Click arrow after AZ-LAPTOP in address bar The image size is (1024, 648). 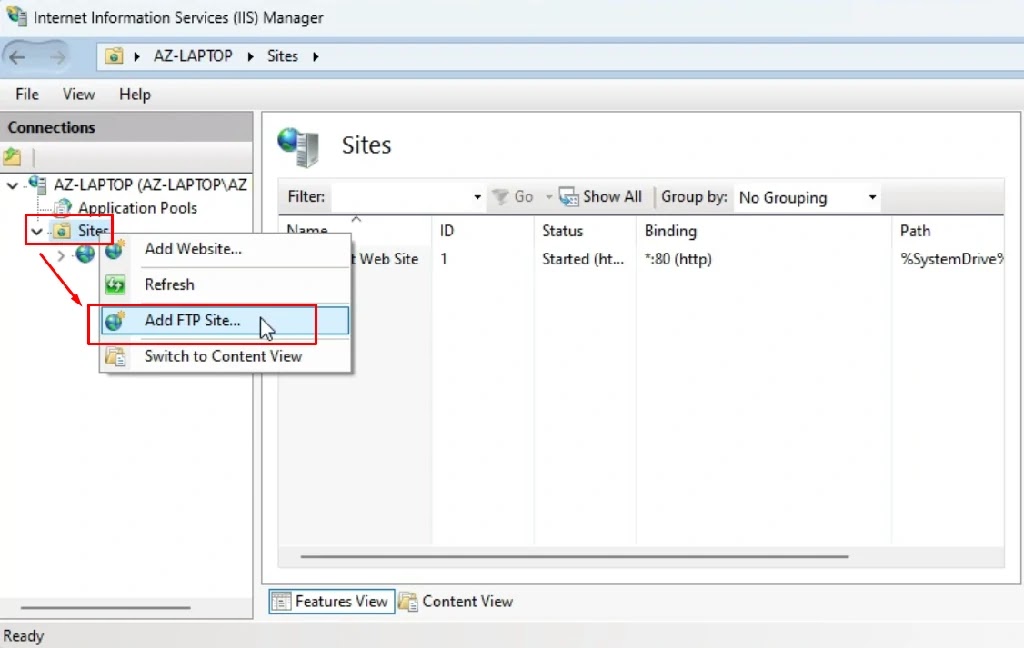[x=250, y=57]
